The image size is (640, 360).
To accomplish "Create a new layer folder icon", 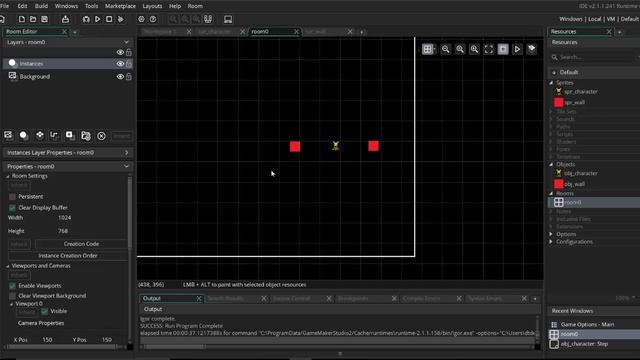I will click(x=85, y=135).
